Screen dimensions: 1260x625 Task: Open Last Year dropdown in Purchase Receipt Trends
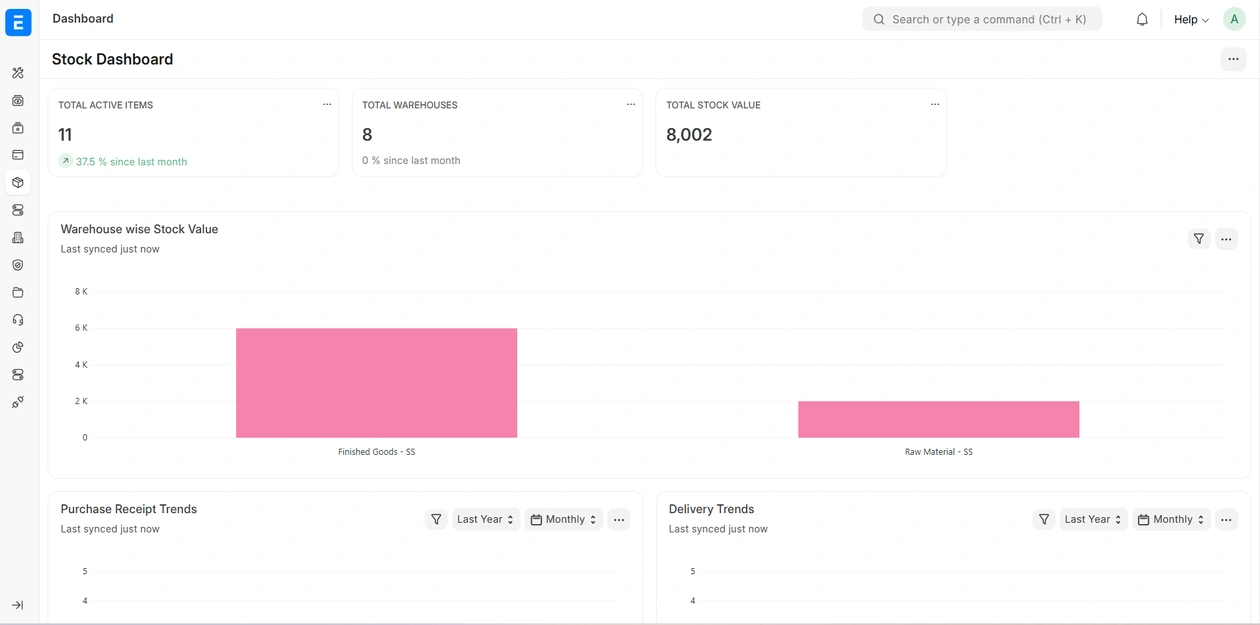(x=485, y=519)
